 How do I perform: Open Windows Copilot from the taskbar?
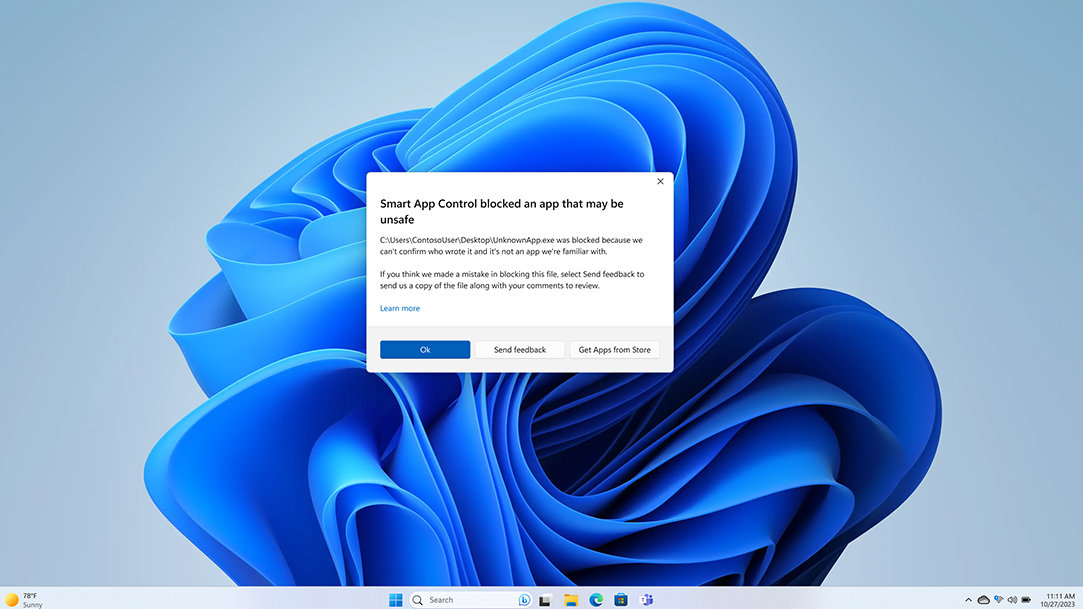click(x=524, y=599)
